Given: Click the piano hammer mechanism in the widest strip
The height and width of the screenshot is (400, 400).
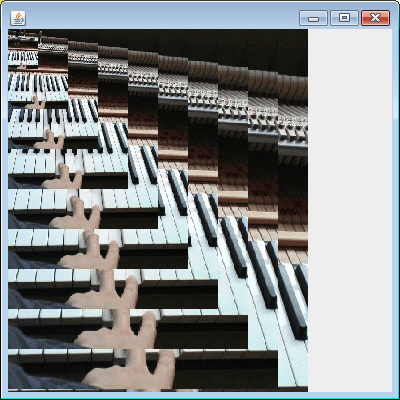Looking at the screenshot, I should 293,128.
